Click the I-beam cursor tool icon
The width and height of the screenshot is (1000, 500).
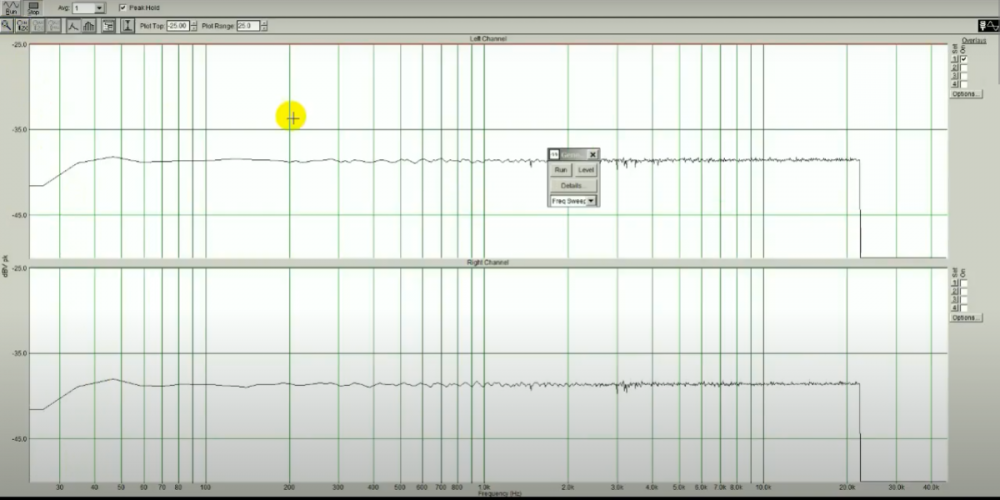128,25
